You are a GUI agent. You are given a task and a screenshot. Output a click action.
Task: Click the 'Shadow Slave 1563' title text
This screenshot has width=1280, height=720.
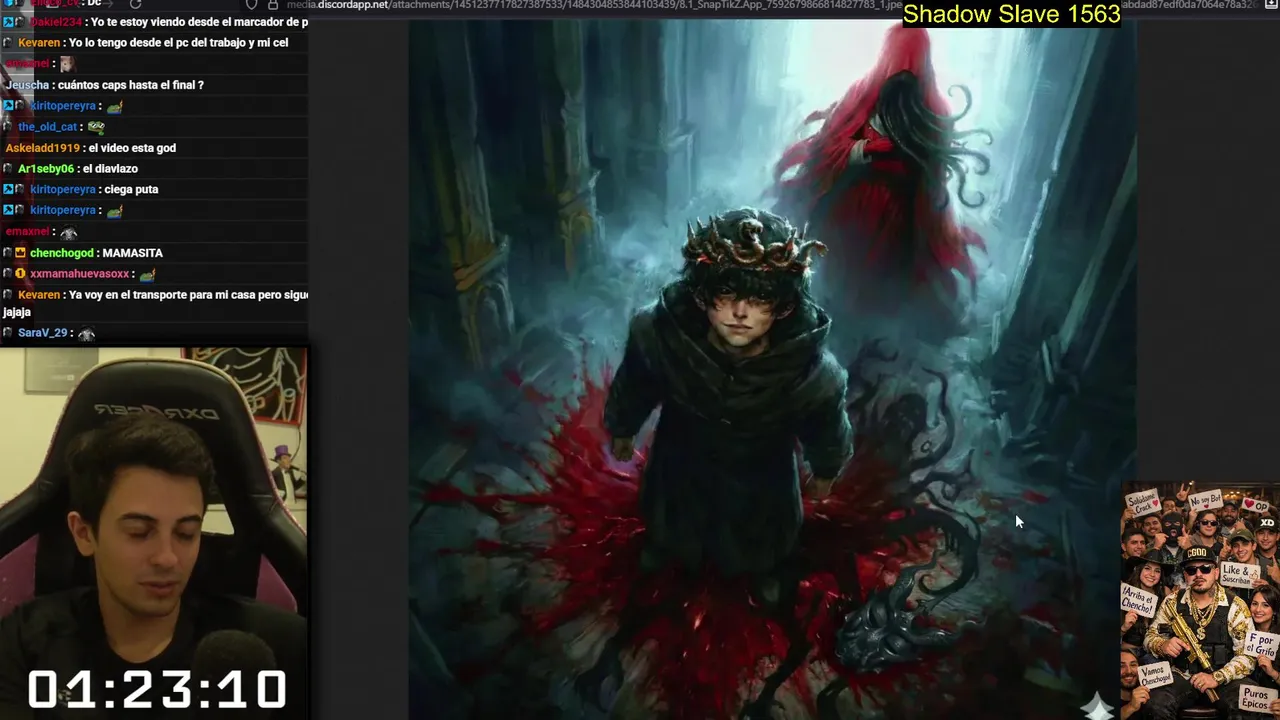point(1011,14)
